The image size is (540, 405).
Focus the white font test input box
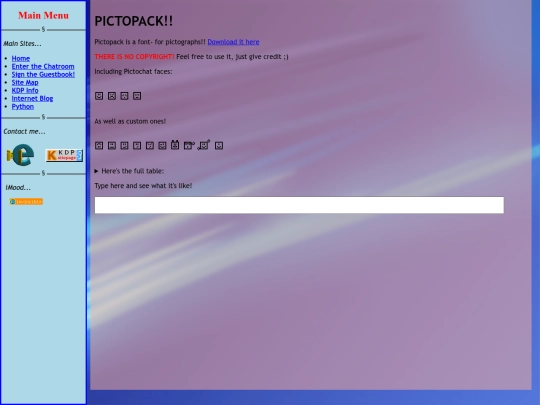pyautogui.click(x=299, y=205)
